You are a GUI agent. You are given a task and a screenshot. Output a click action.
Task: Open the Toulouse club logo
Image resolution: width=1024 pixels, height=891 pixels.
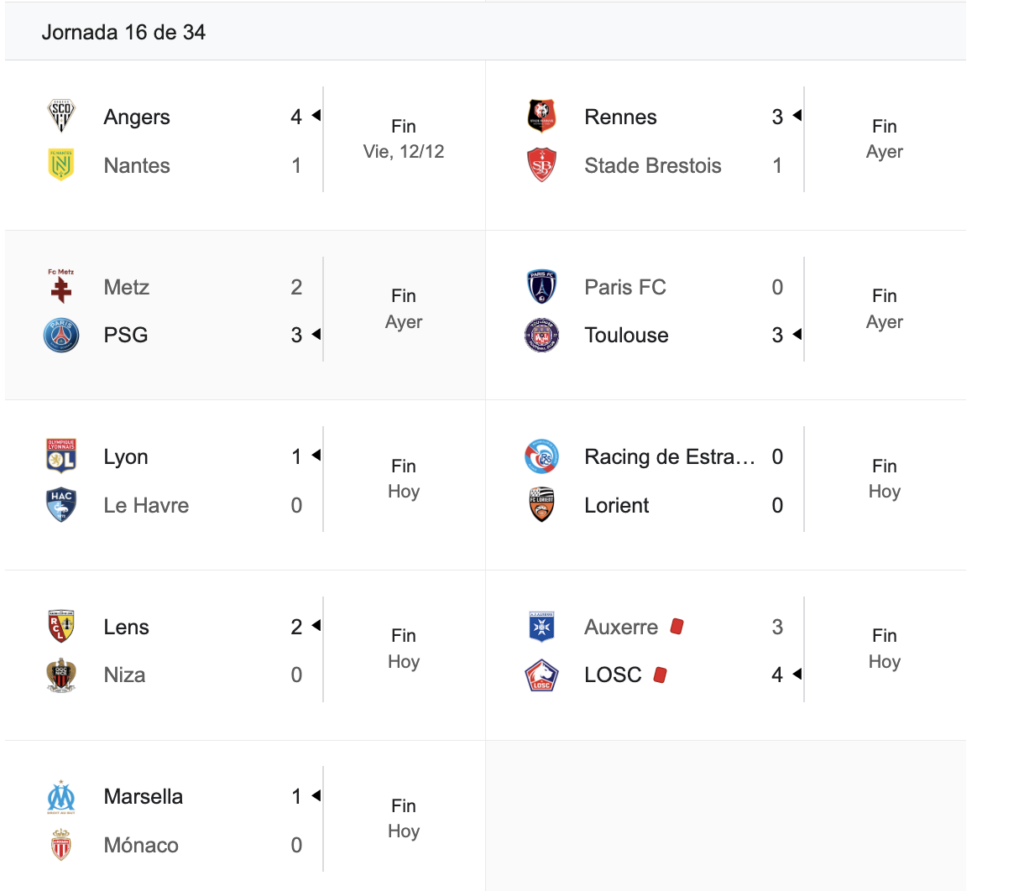coord(542,335)
